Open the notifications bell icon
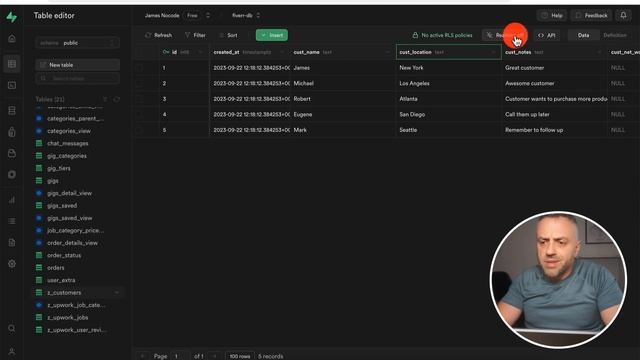640x360 pixels. [x=623, y=16]
